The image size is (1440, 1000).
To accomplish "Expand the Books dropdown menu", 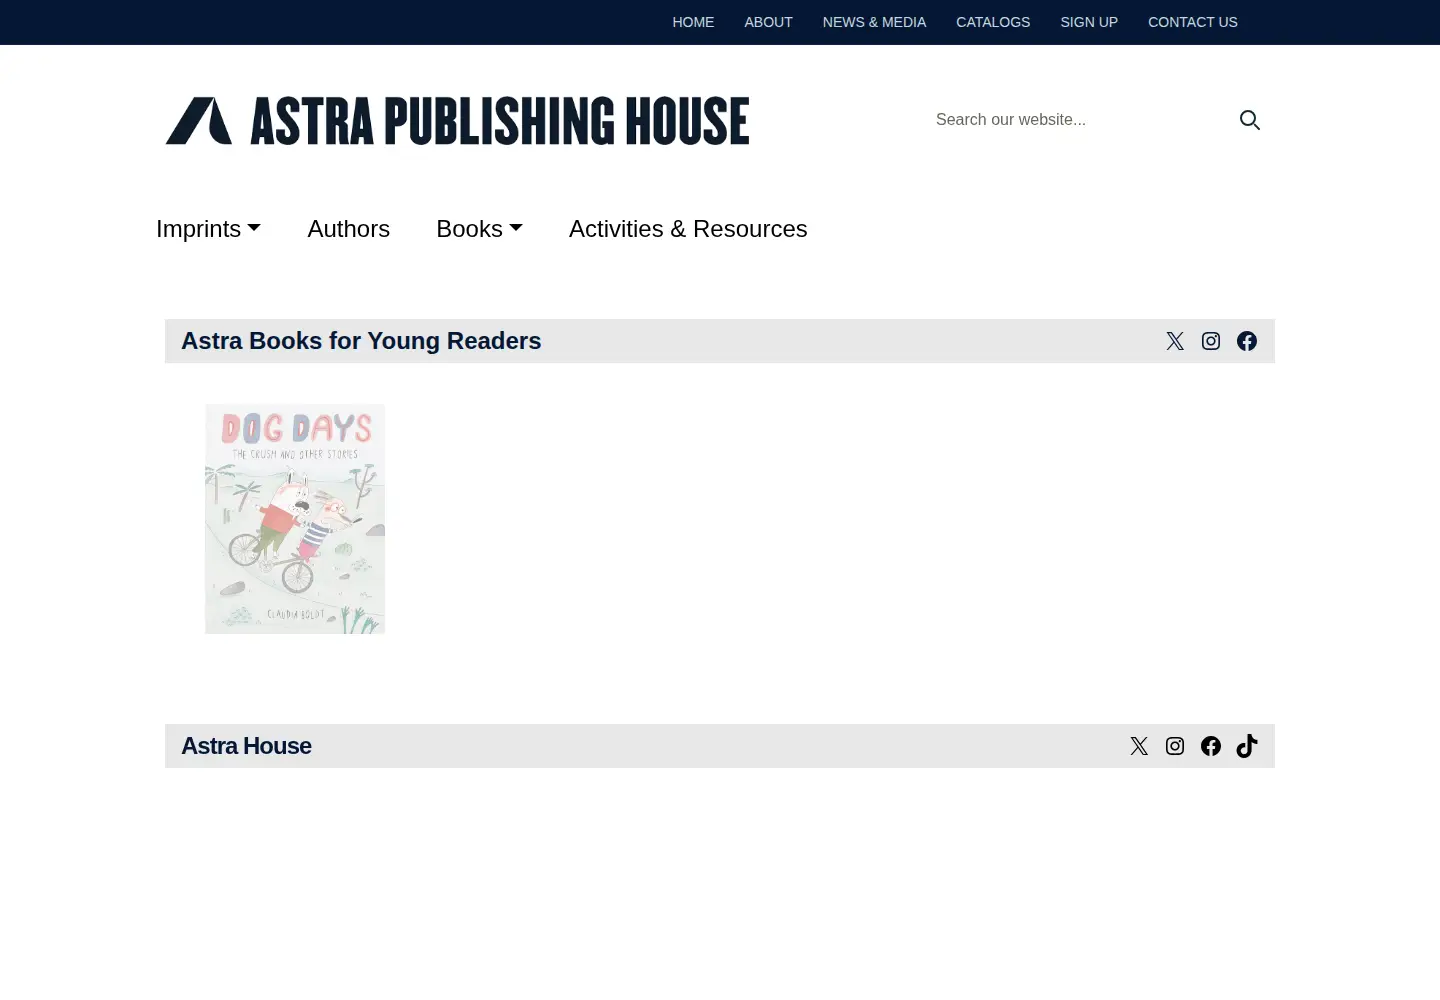I will tap(479, 229).
